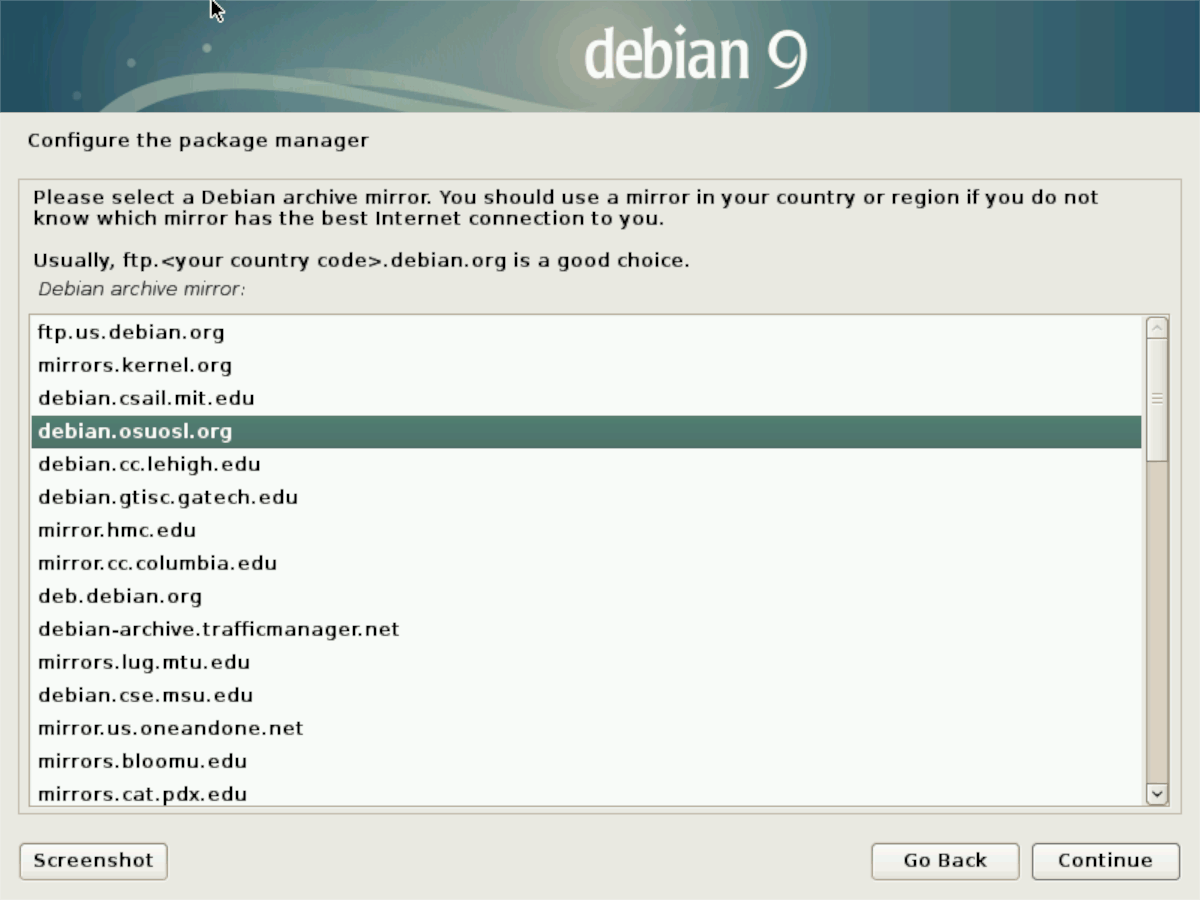
Task: Select debian-archive.trafficmanager.net
Action: coord(218,629)
